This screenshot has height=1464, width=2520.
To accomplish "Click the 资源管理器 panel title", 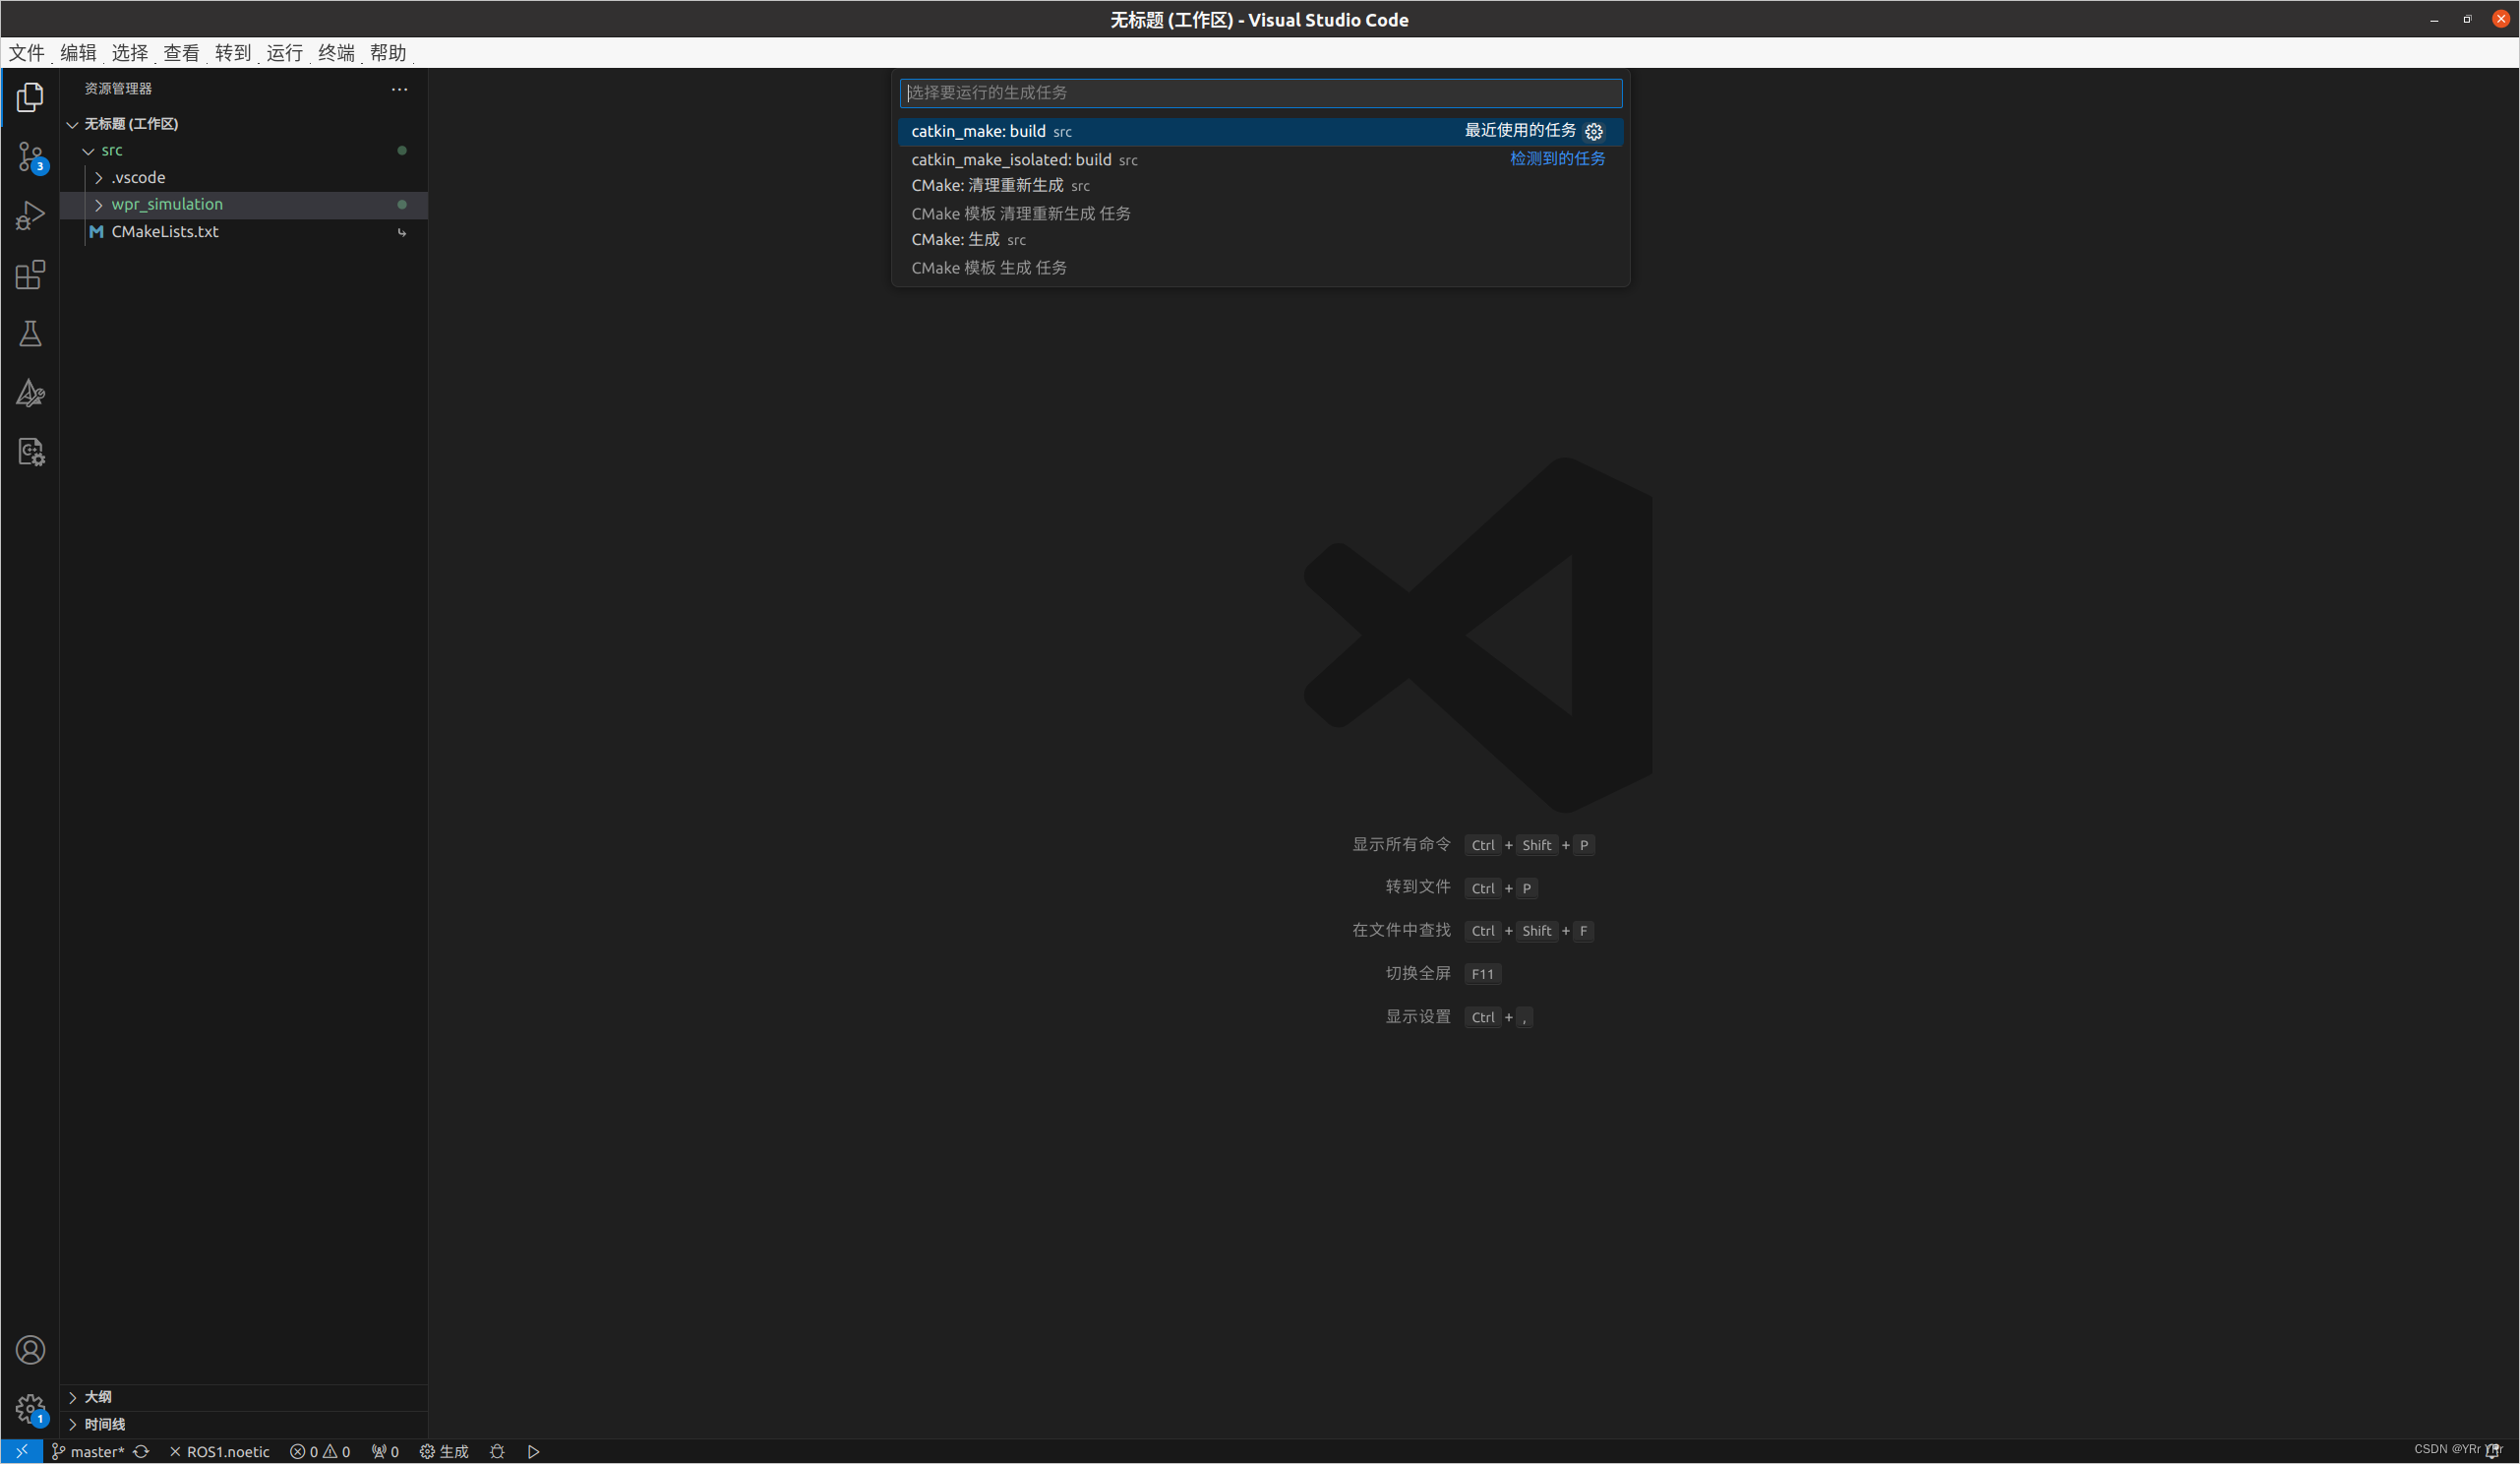I will coord(118,89).
